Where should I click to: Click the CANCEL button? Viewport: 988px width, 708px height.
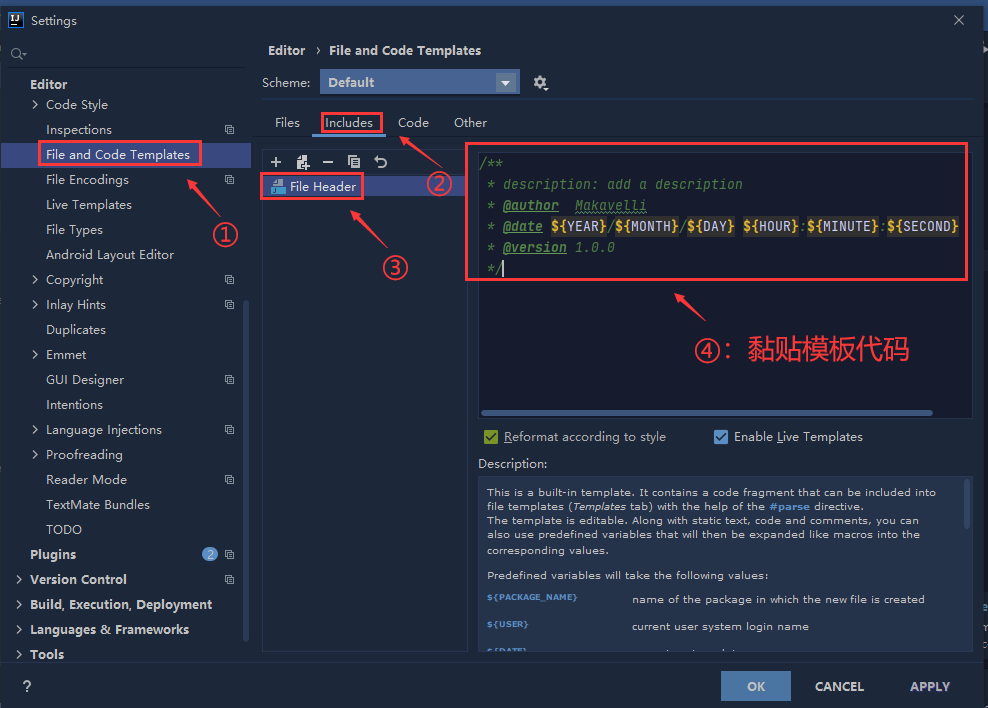pos(839,686)
